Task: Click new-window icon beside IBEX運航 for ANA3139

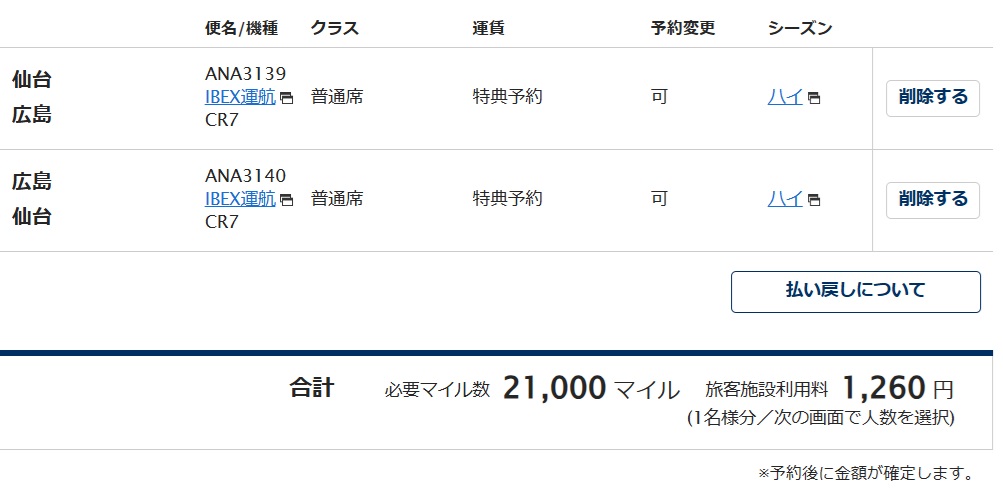Action: point(287,99)
